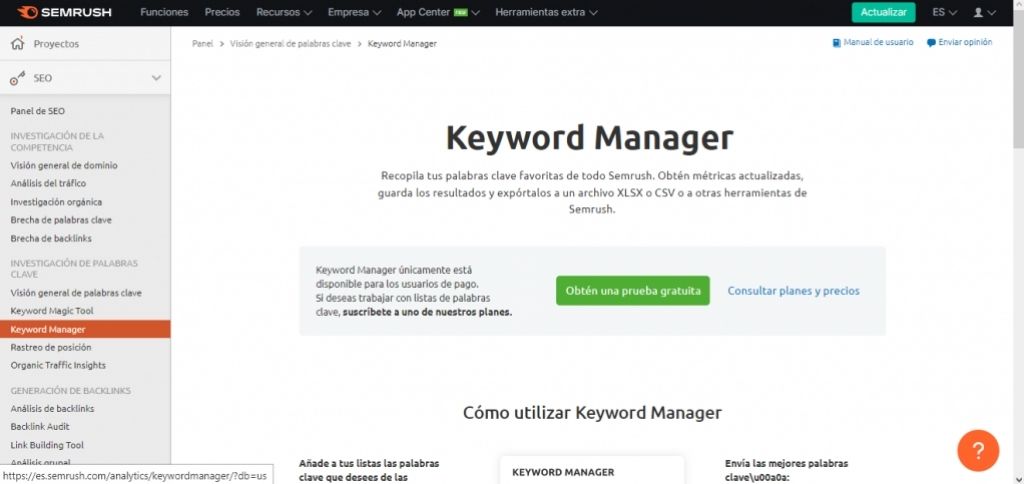This screenshot has width=1024, height=484.
Task: Open Brecha de backlinks in sidebar
Action: 51,238
